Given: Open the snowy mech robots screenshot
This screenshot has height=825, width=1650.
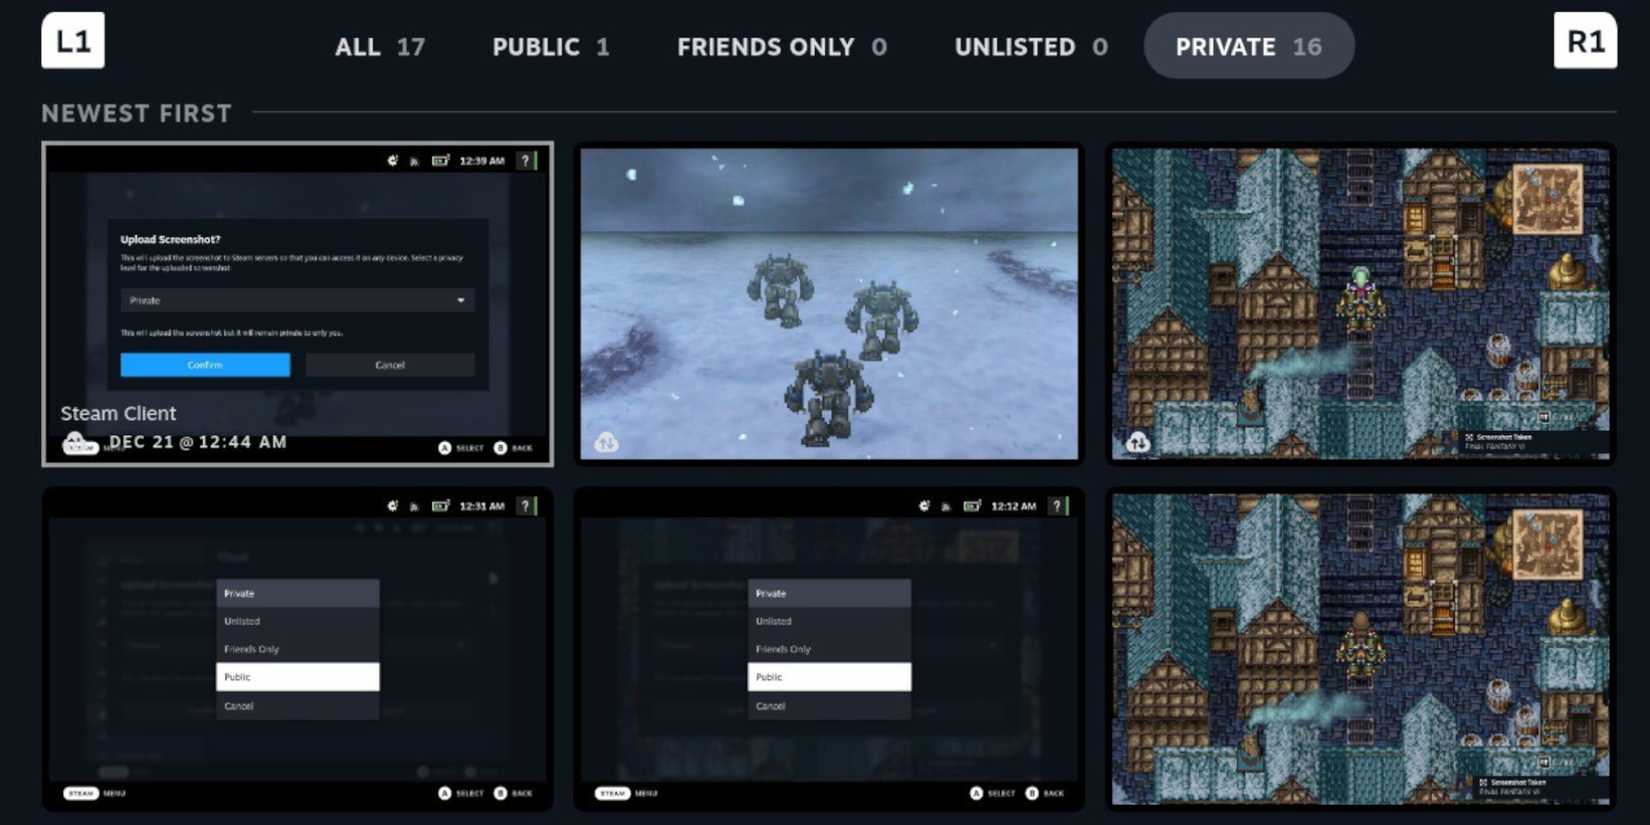Looking at the screenshot, I should click(x=829, y=304).
